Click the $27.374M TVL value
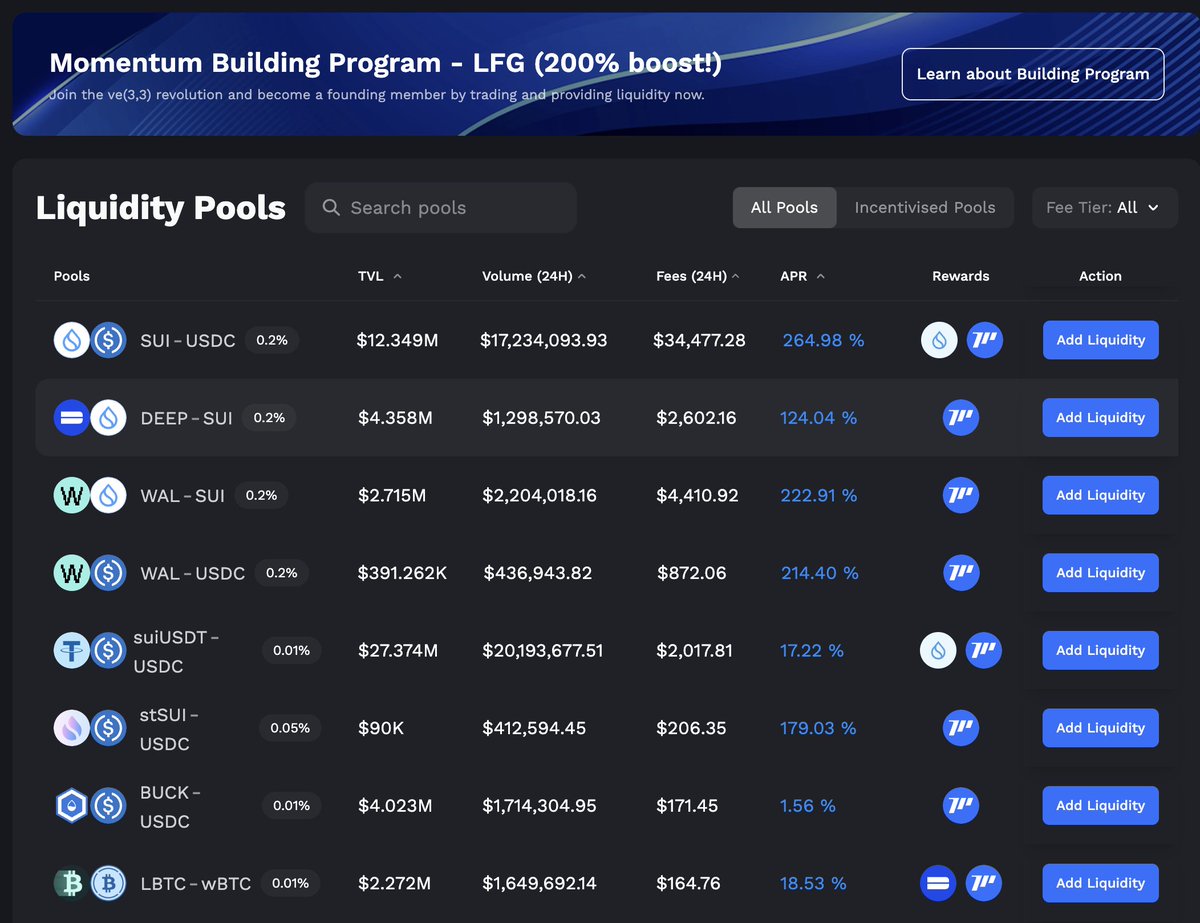This screenshot has height=923, width=1200. [398, 650]
